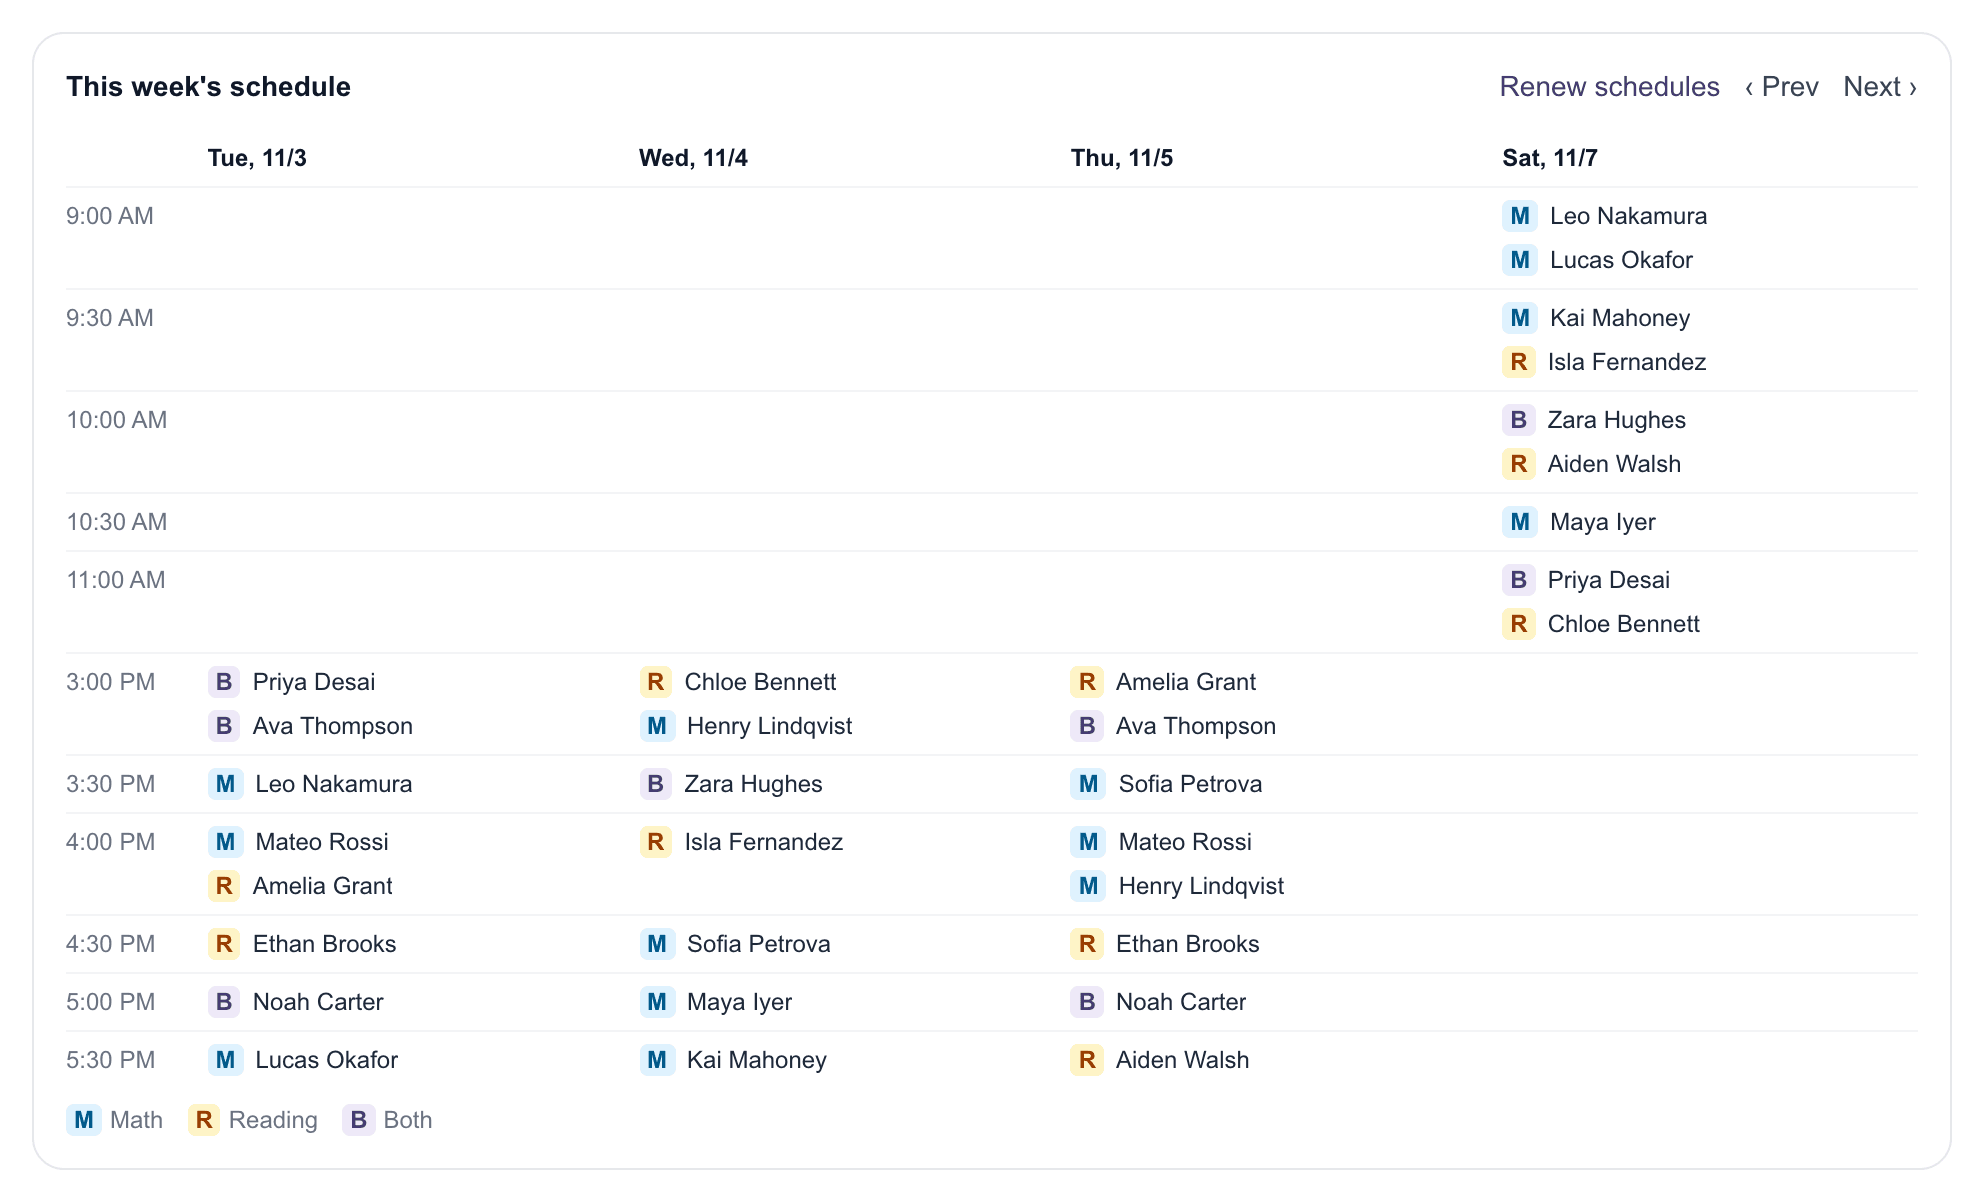
Task: Click Reading badge beside Aiden Walsh on Saturday
Action: point(1519,464)
